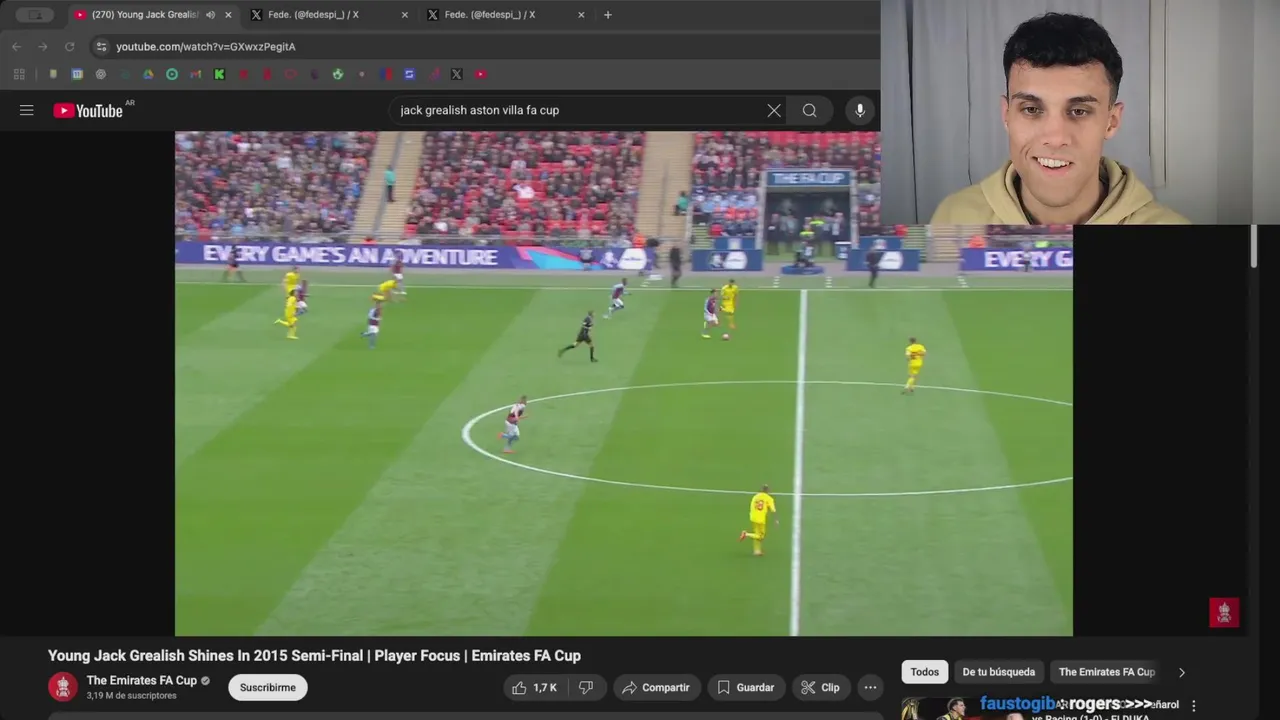Image resolution: width=1280 pixels, height=720 pixels.
Task: Select the Todos filter chip
Action: (x=925, y=672)
